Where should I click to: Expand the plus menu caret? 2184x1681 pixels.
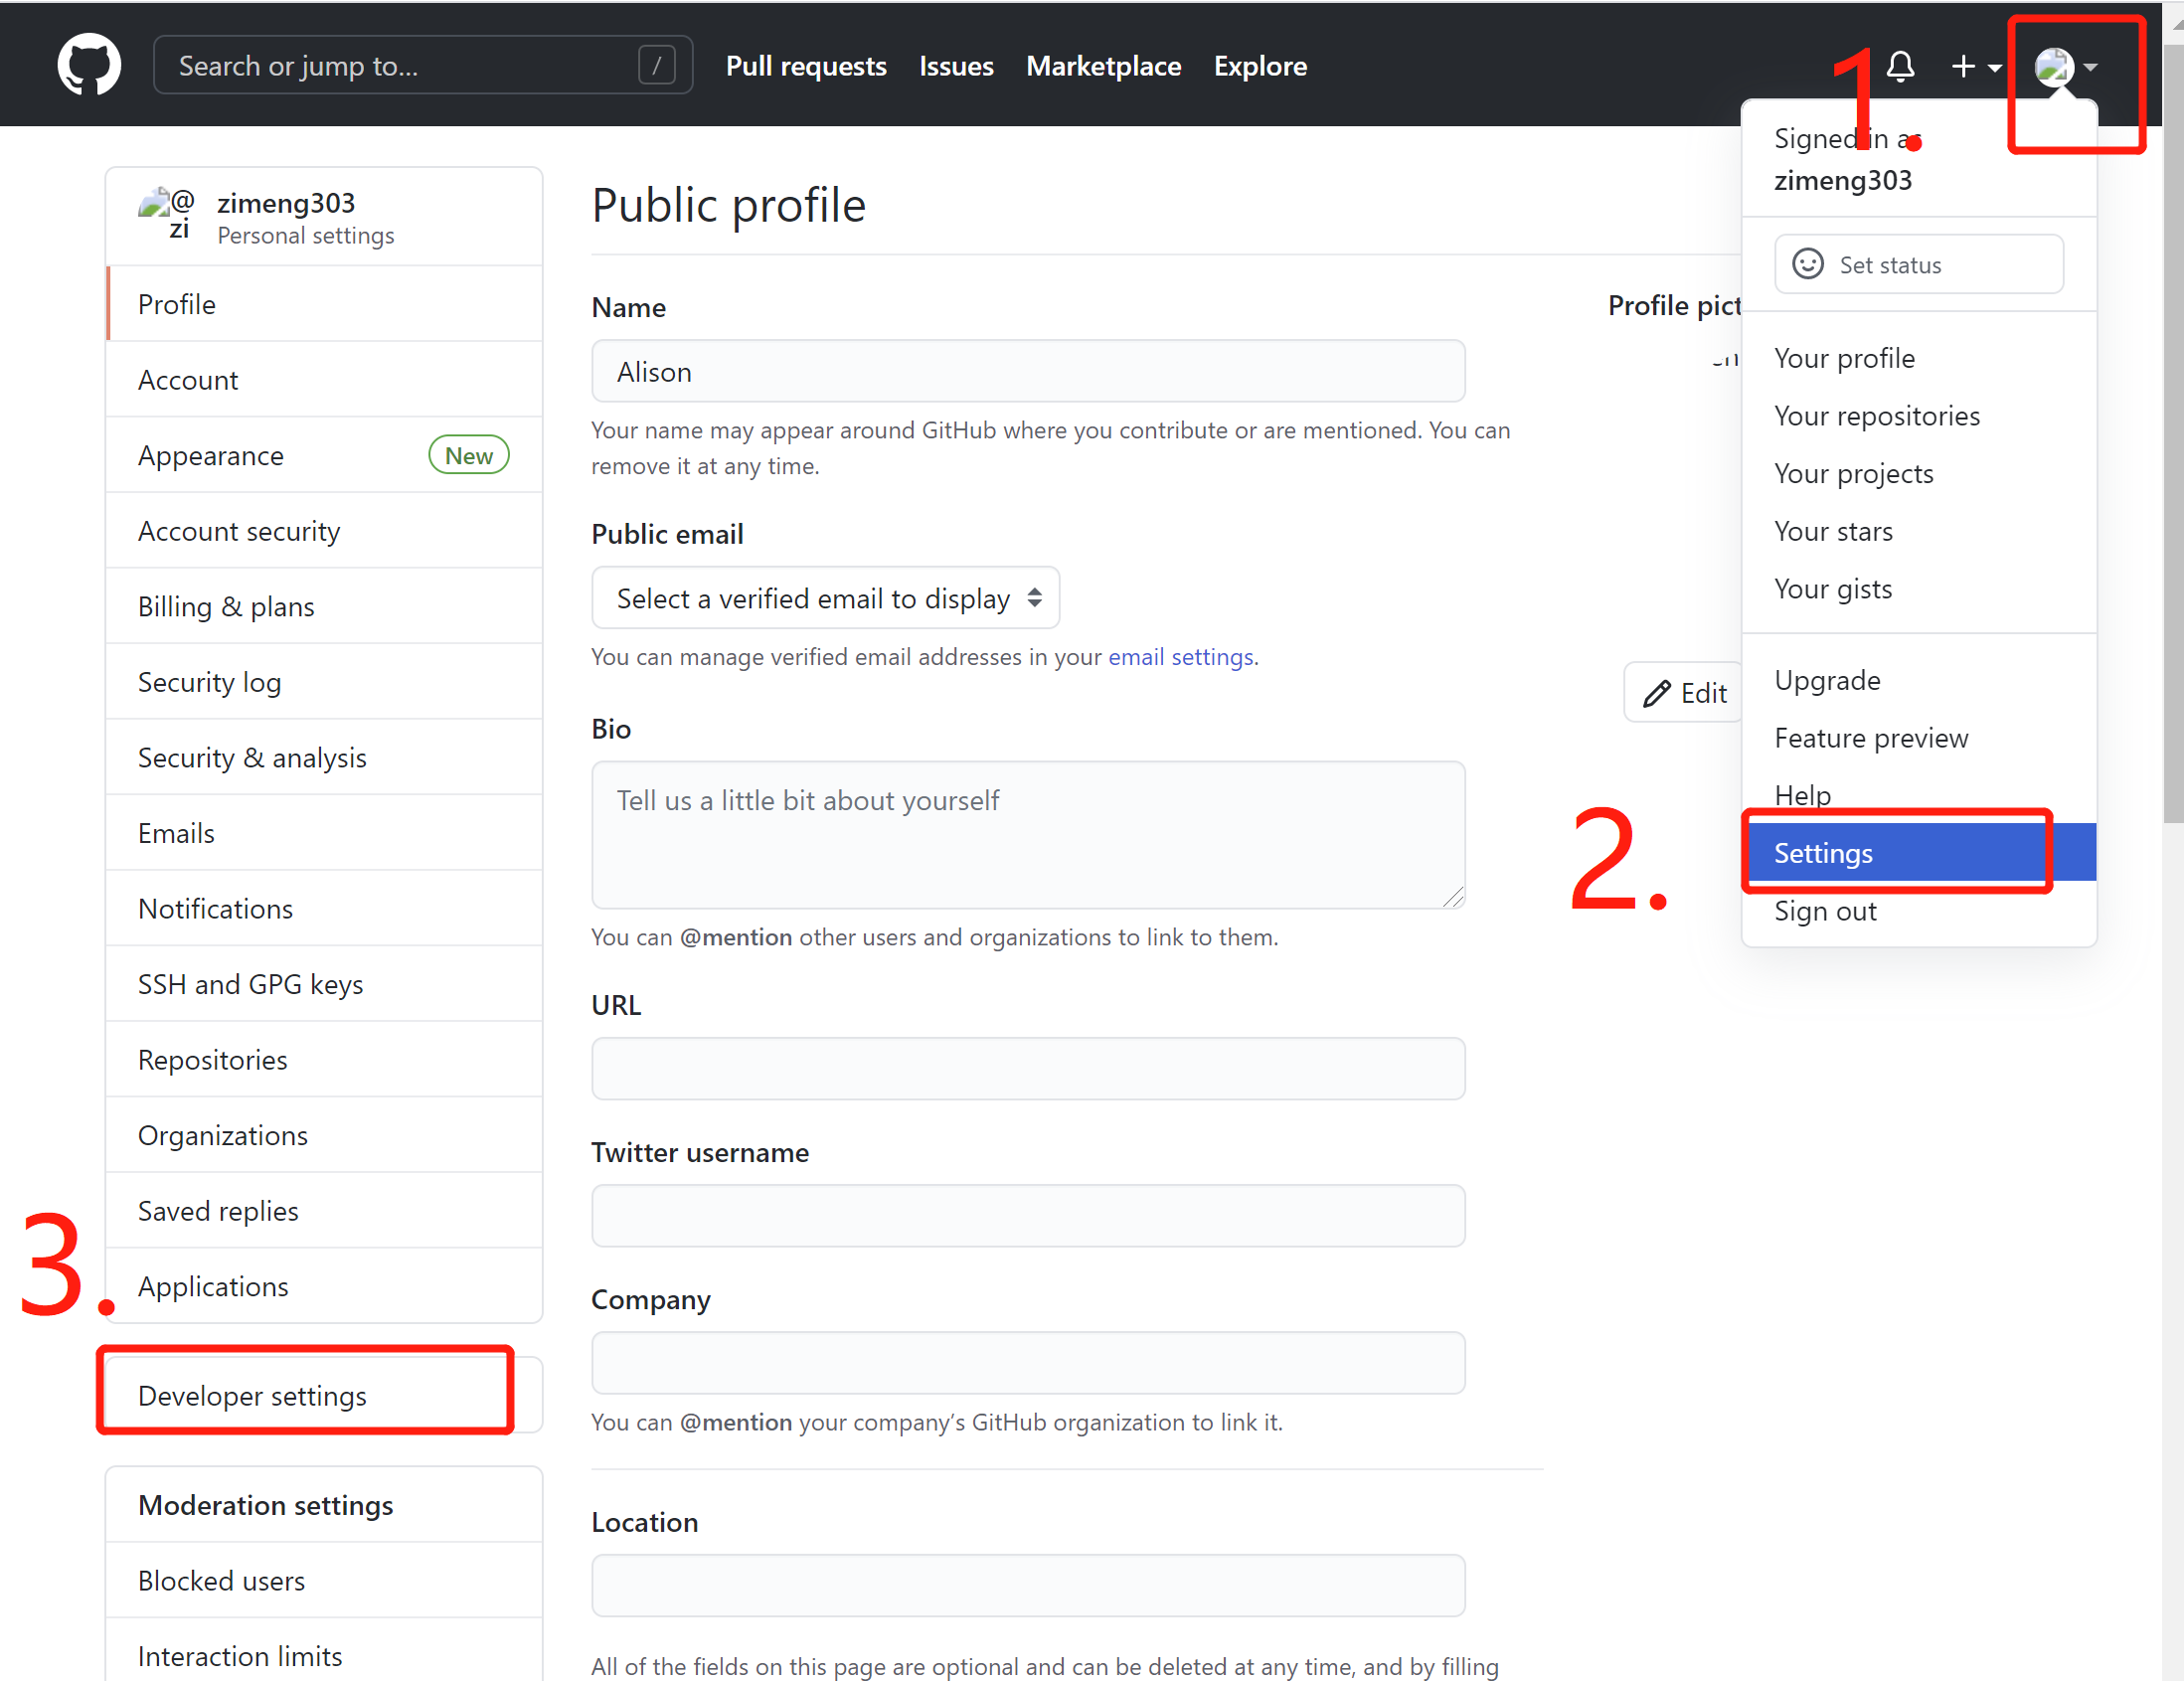coord(1995,67)
